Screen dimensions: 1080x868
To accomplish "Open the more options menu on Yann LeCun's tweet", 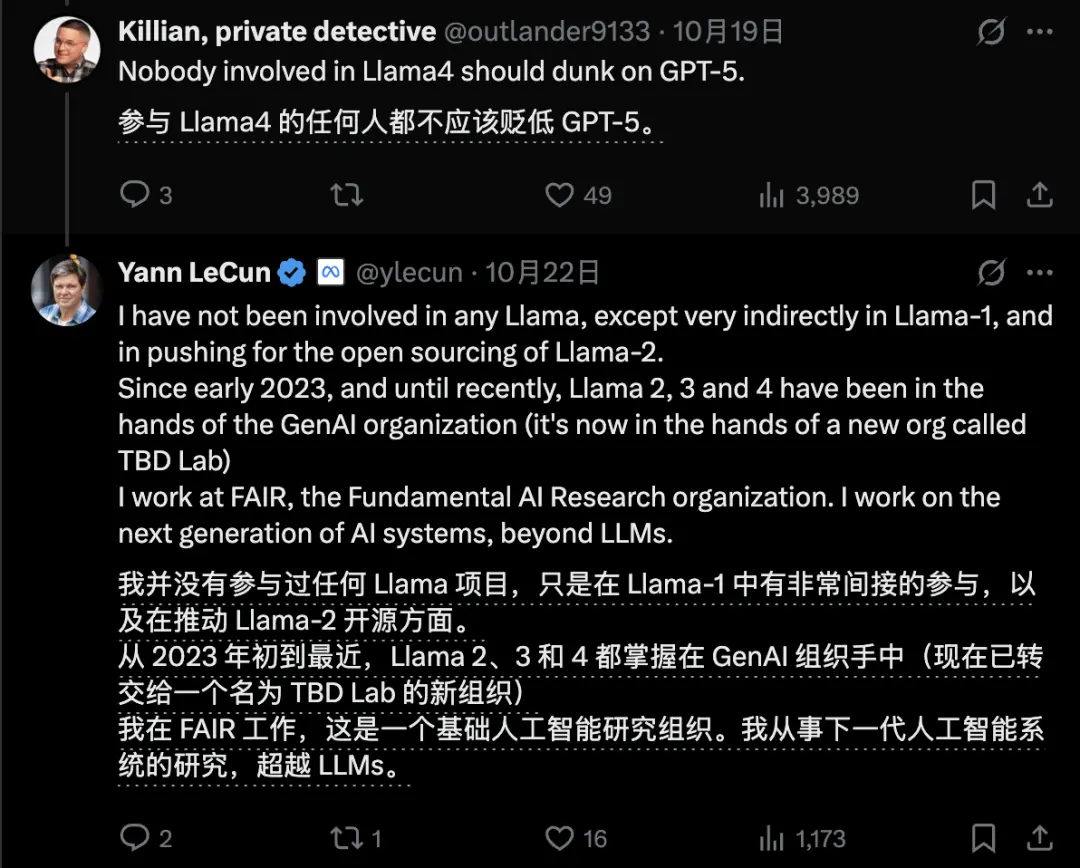I will (x=1041, y=272).
